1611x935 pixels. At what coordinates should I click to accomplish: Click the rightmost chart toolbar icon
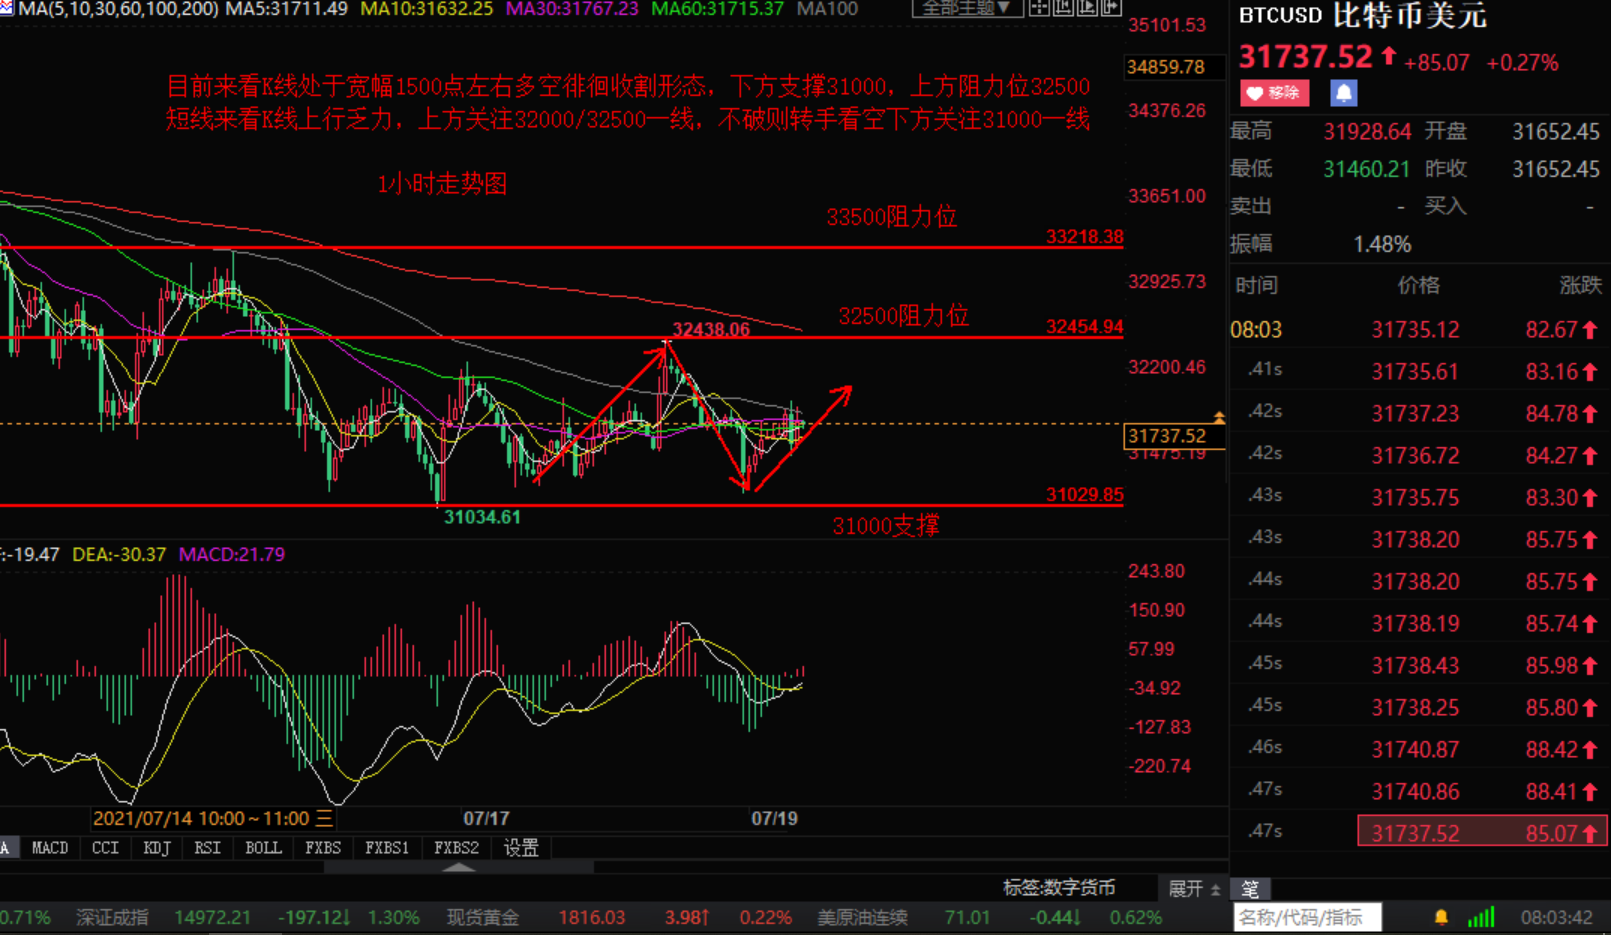point(1111,8)
